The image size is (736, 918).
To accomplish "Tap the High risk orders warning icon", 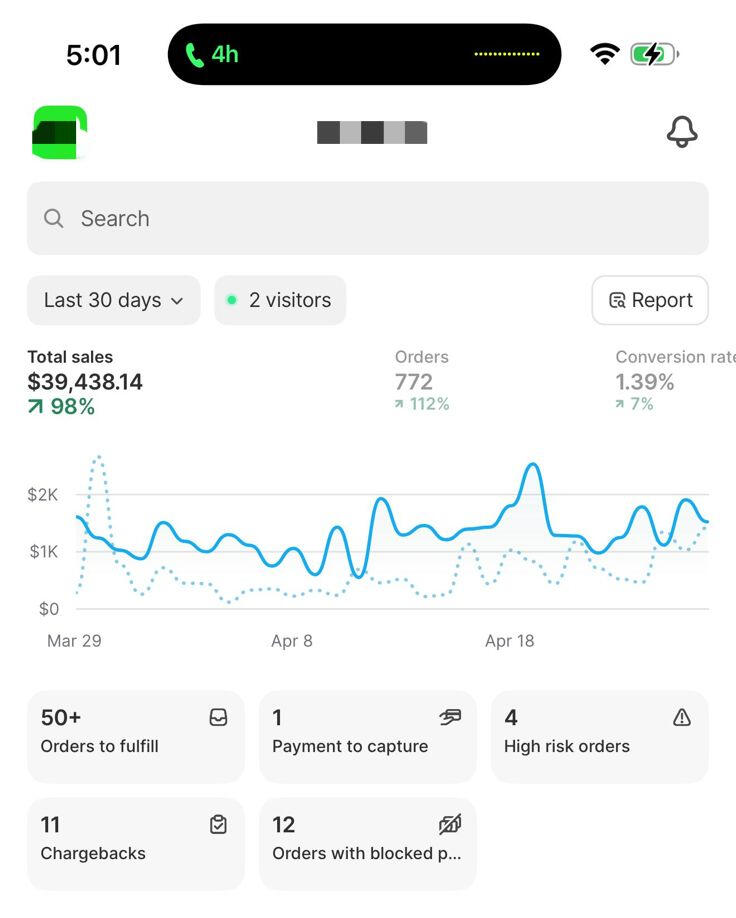I will pyautogui.click(x=682, y=717).
